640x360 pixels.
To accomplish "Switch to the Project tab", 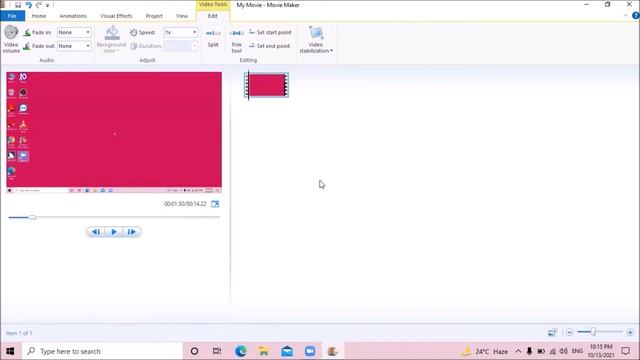I will pos(154,16).
